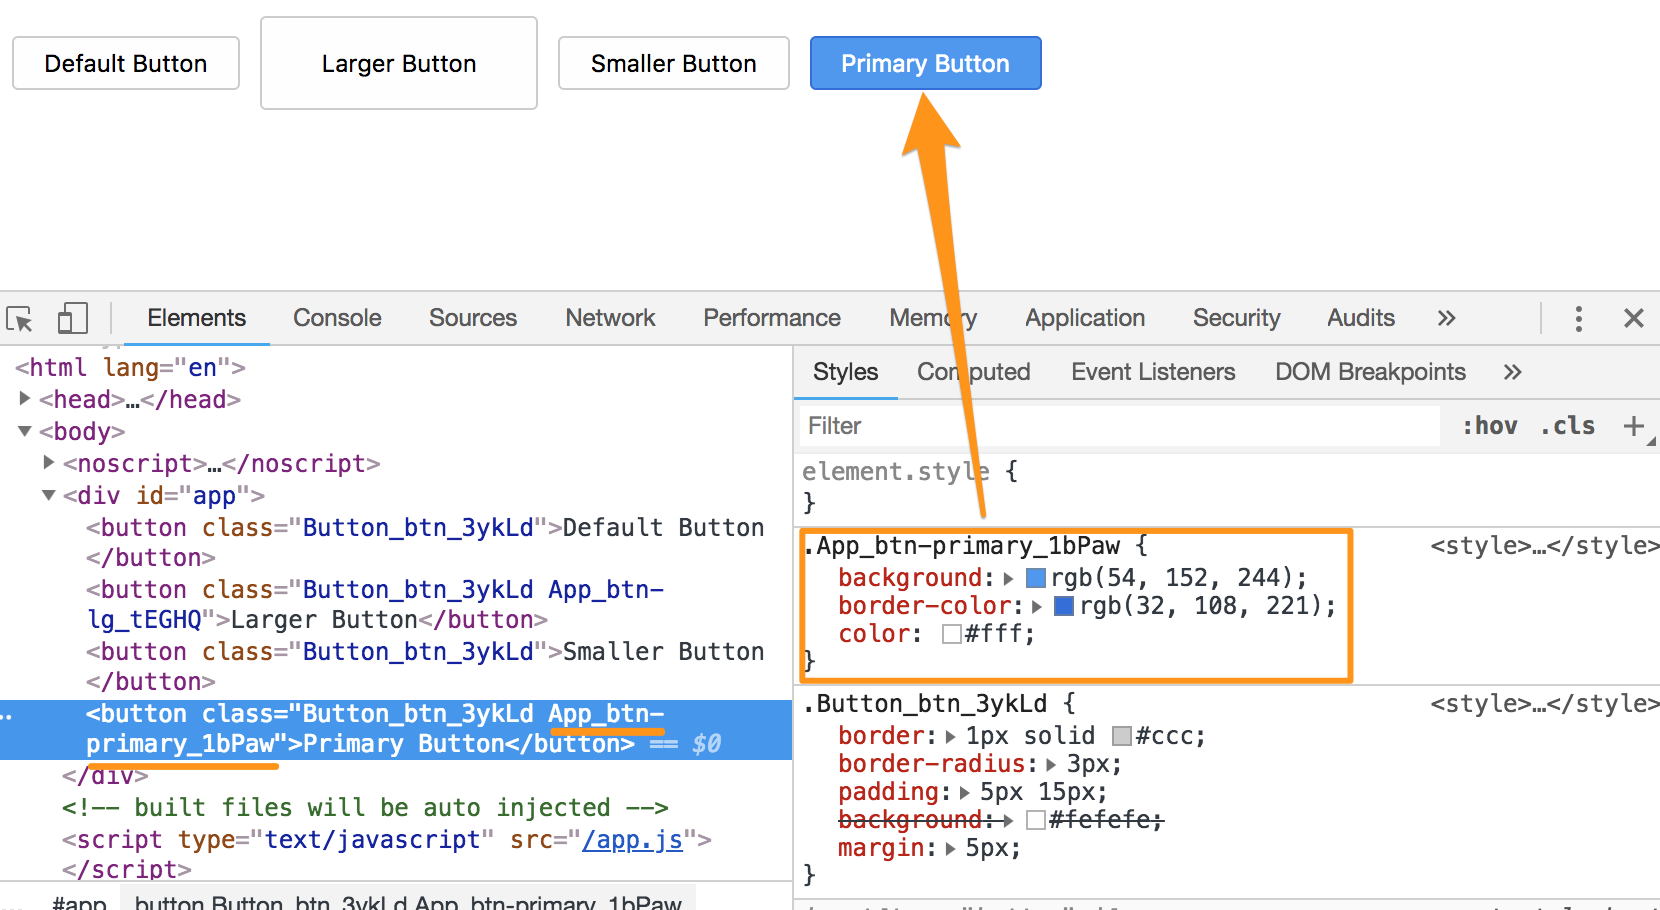This screenshot has width=1660, height=910.
Task: Expand the background shorthand in App_btn-primary rule
Action: [x=1008, y=578]
